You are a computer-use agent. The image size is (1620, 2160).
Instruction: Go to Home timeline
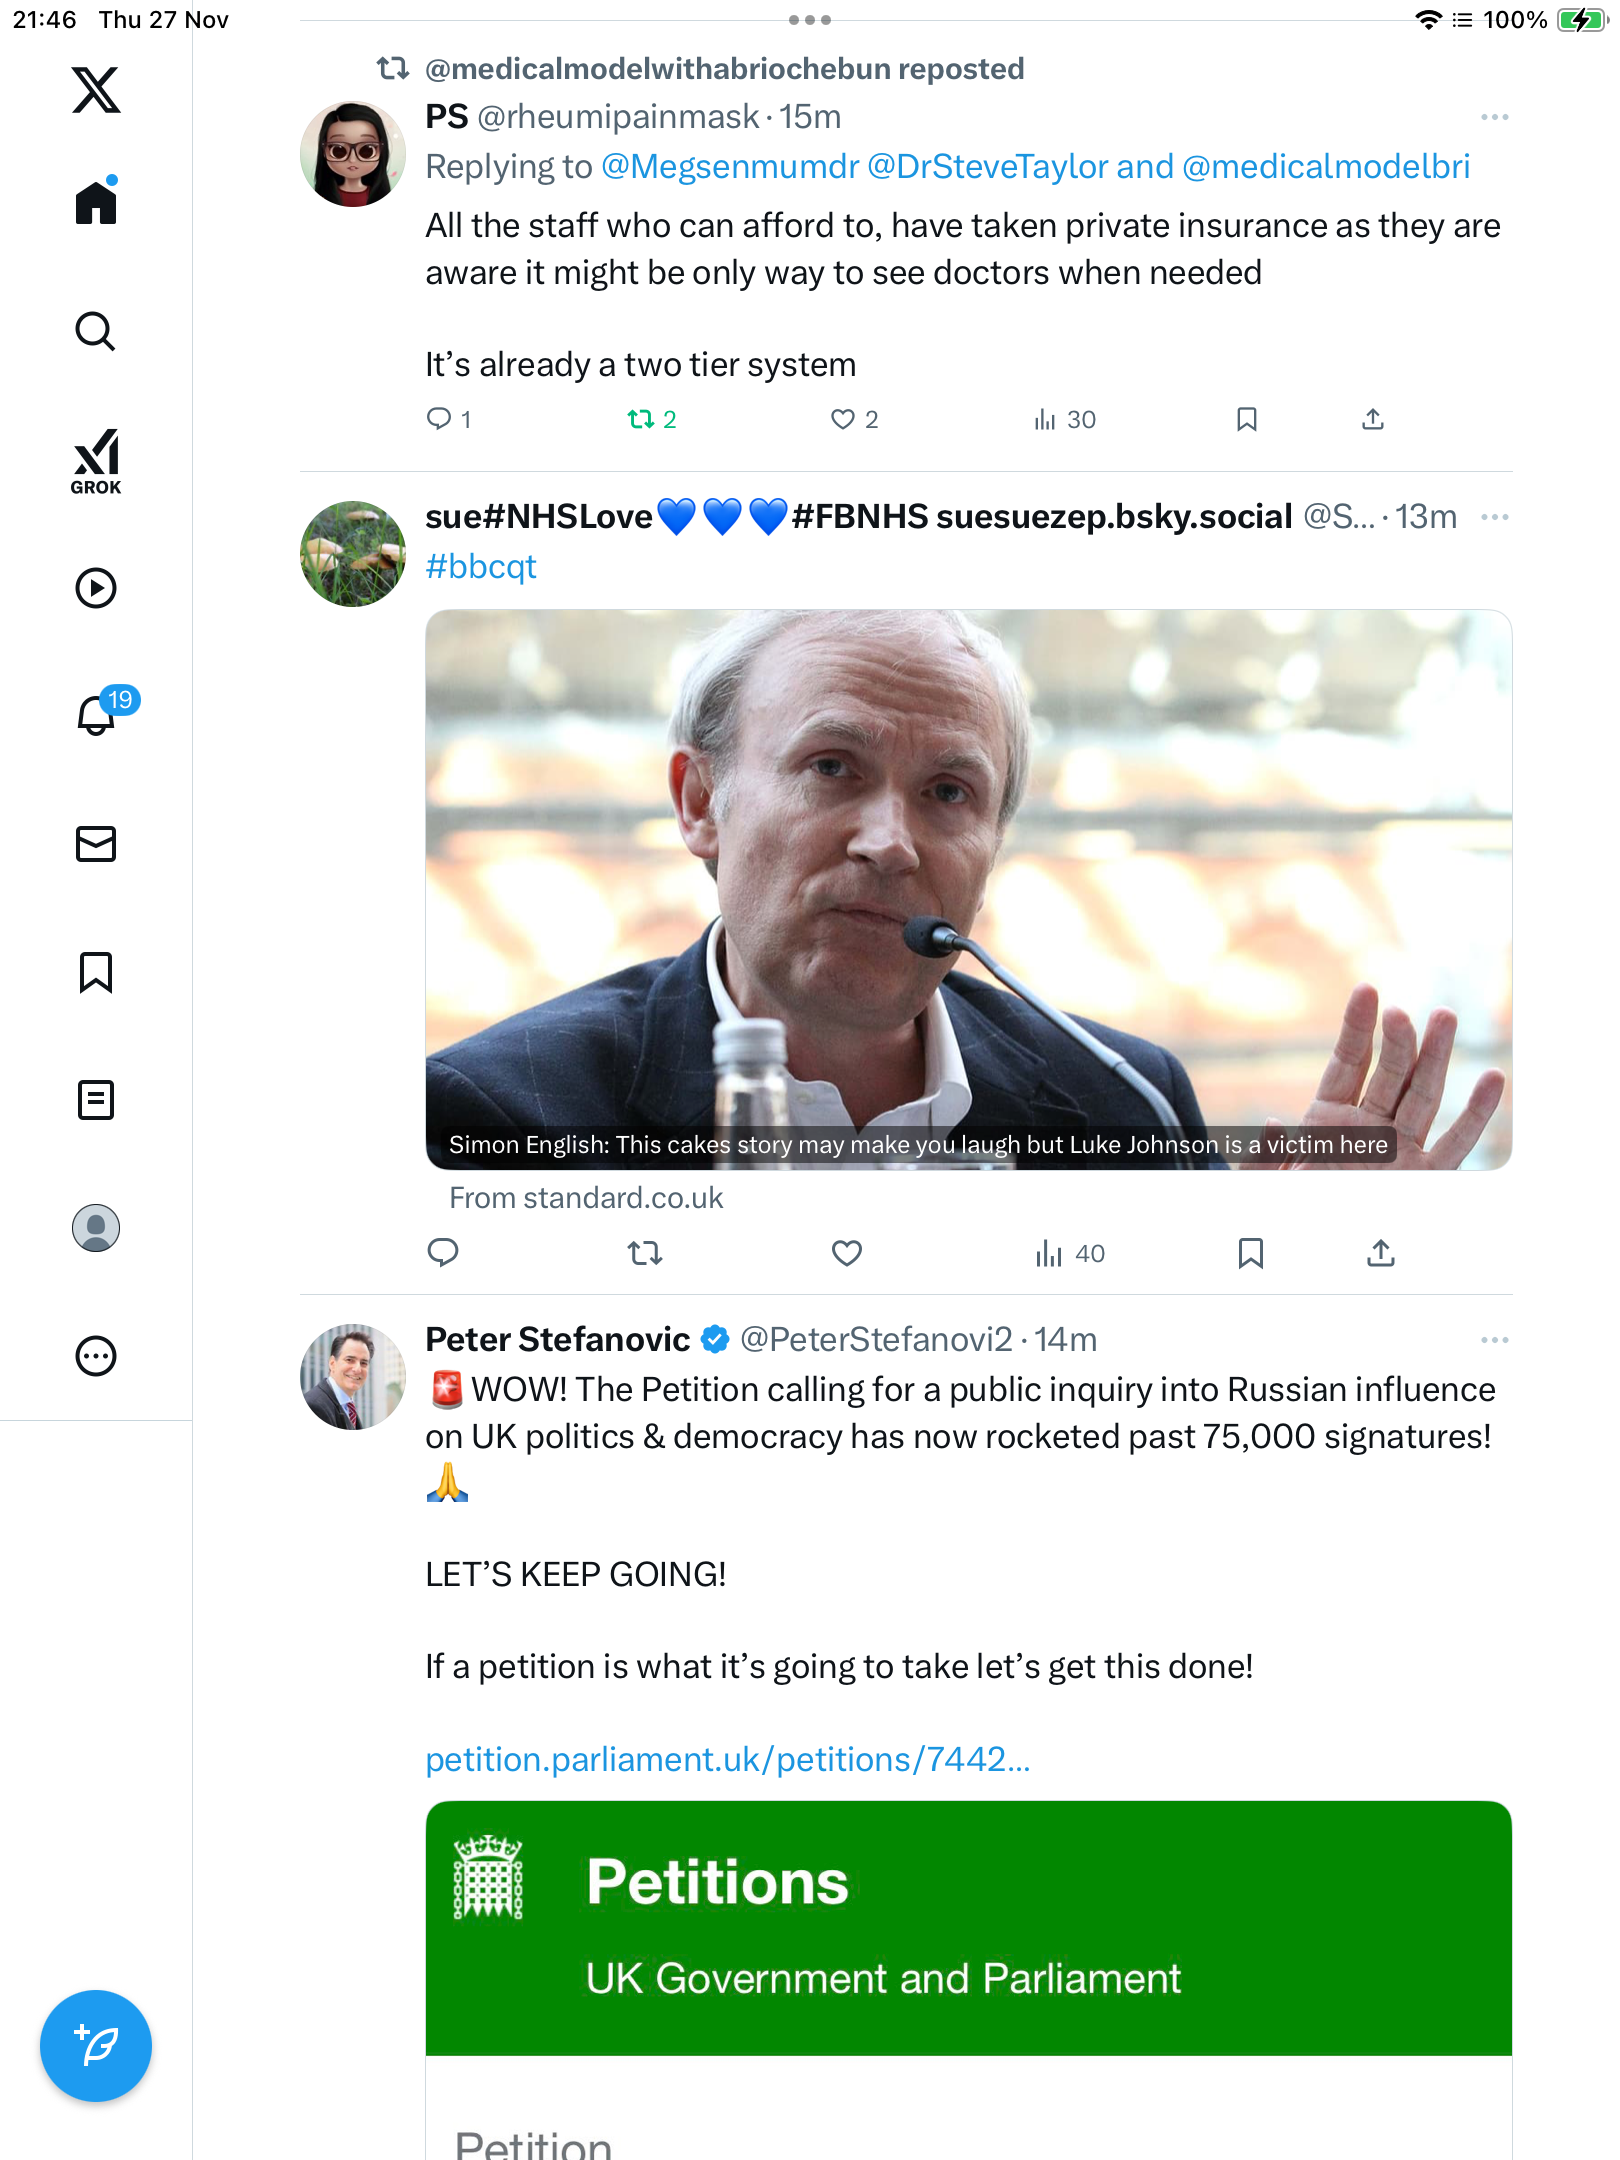[x=96, y=203]
